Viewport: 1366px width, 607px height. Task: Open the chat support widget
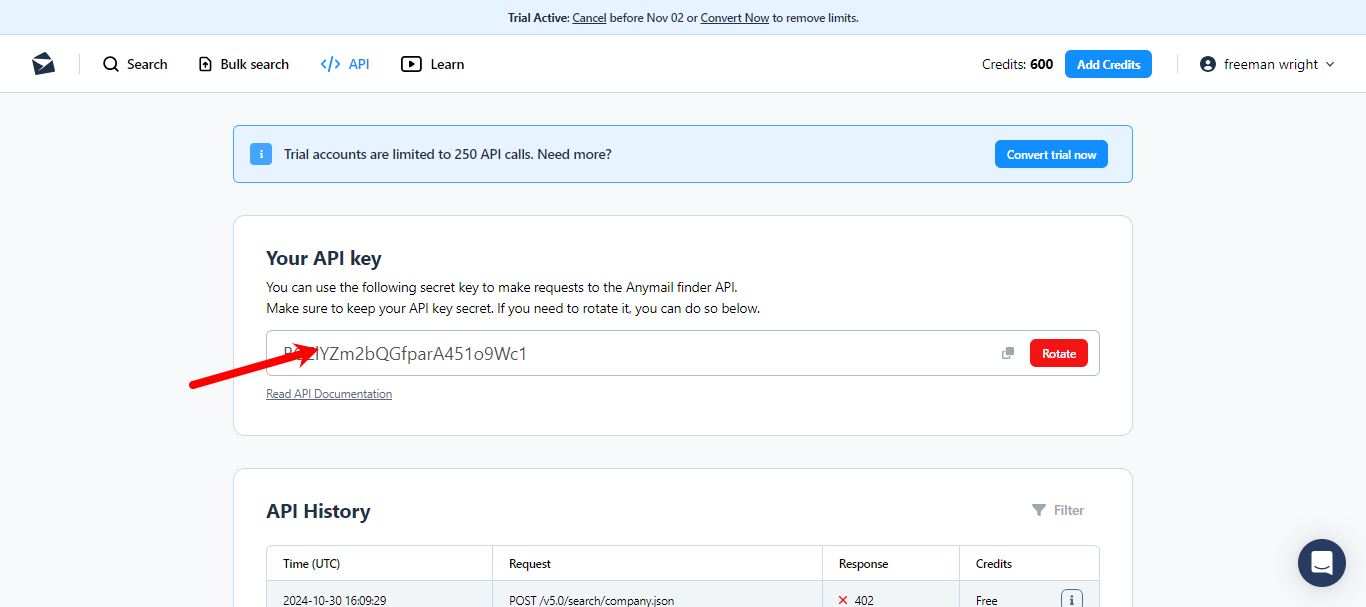[1322, 562]
